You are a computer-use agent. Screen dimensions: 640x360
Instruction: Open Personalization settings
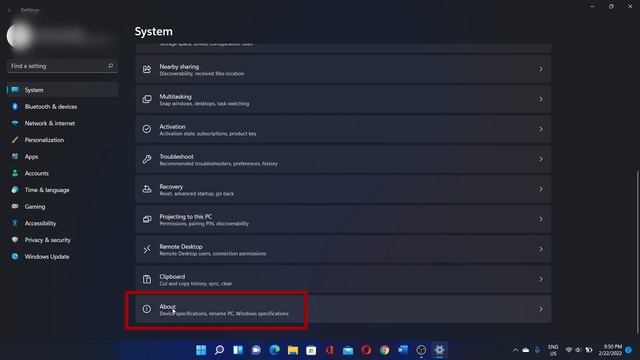coord(62,140)
